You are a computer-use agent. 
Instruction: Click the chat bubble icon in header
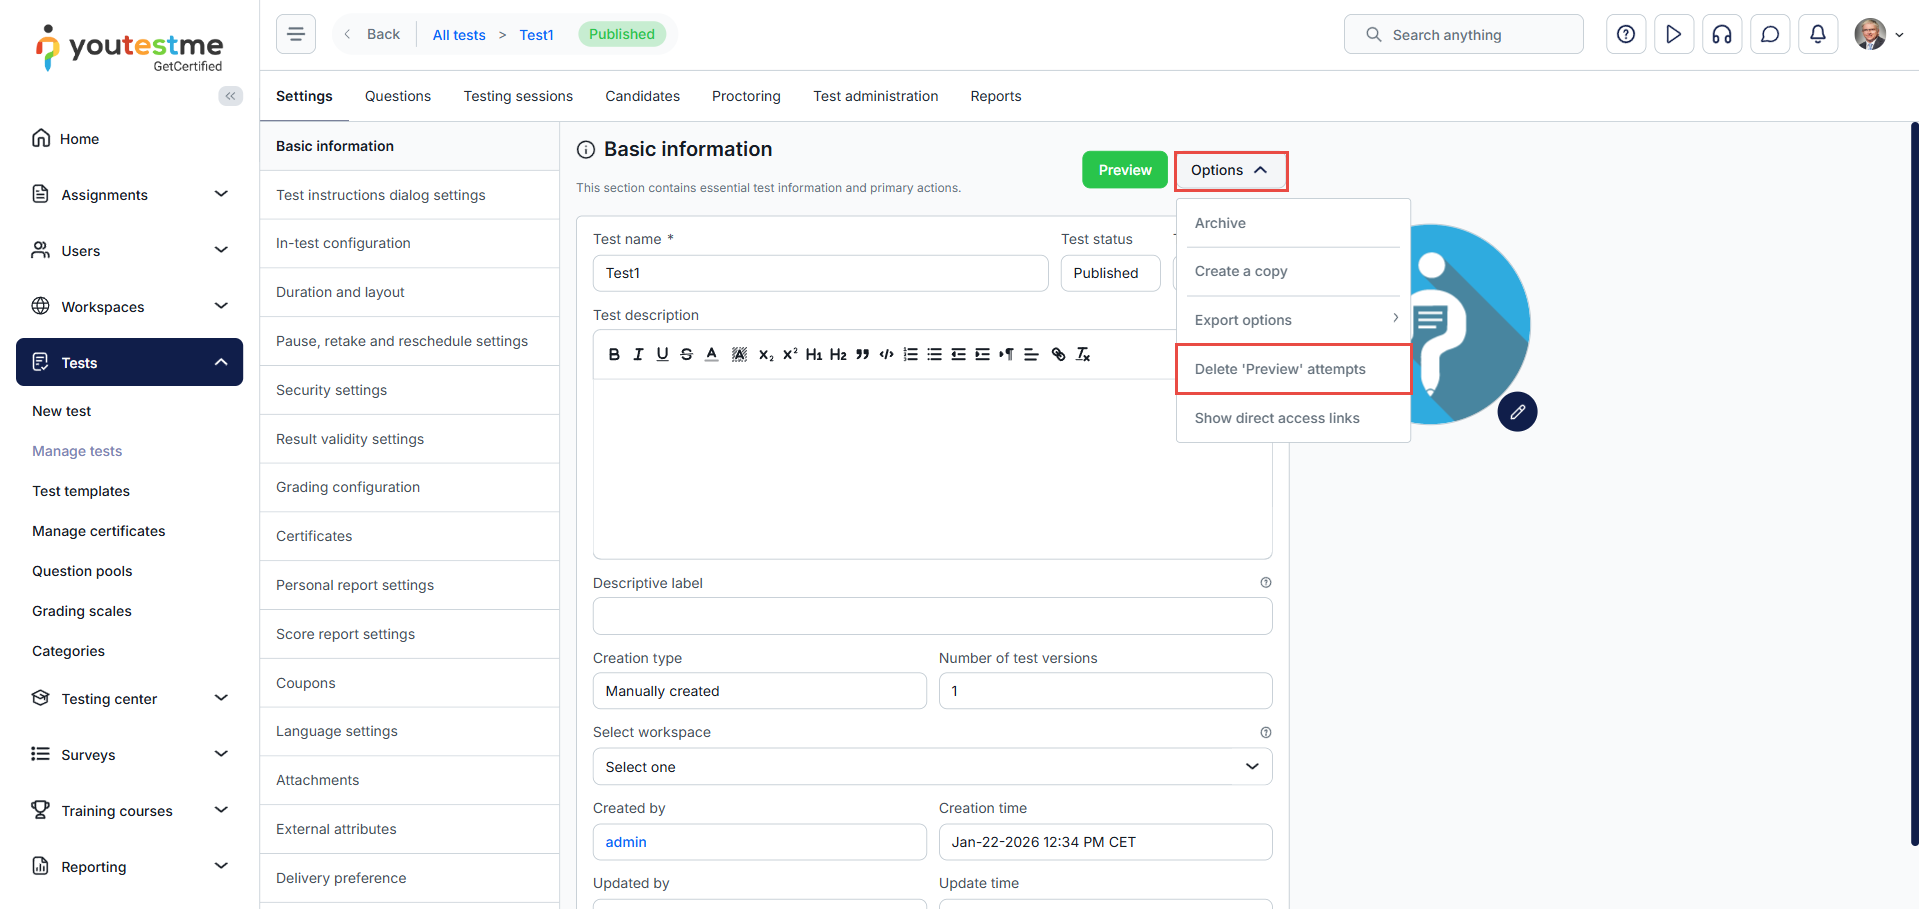coord(1769,35)
